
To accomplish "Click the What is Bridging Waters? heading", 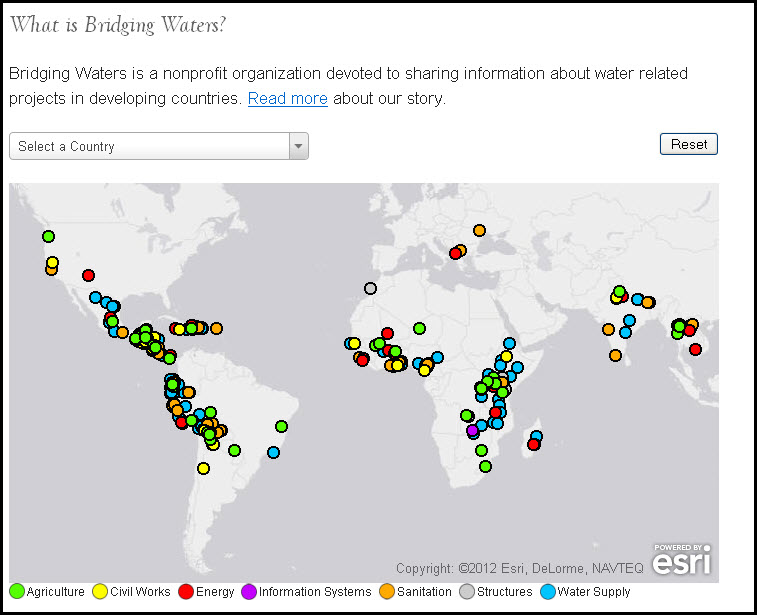I will tap(118, 25).
